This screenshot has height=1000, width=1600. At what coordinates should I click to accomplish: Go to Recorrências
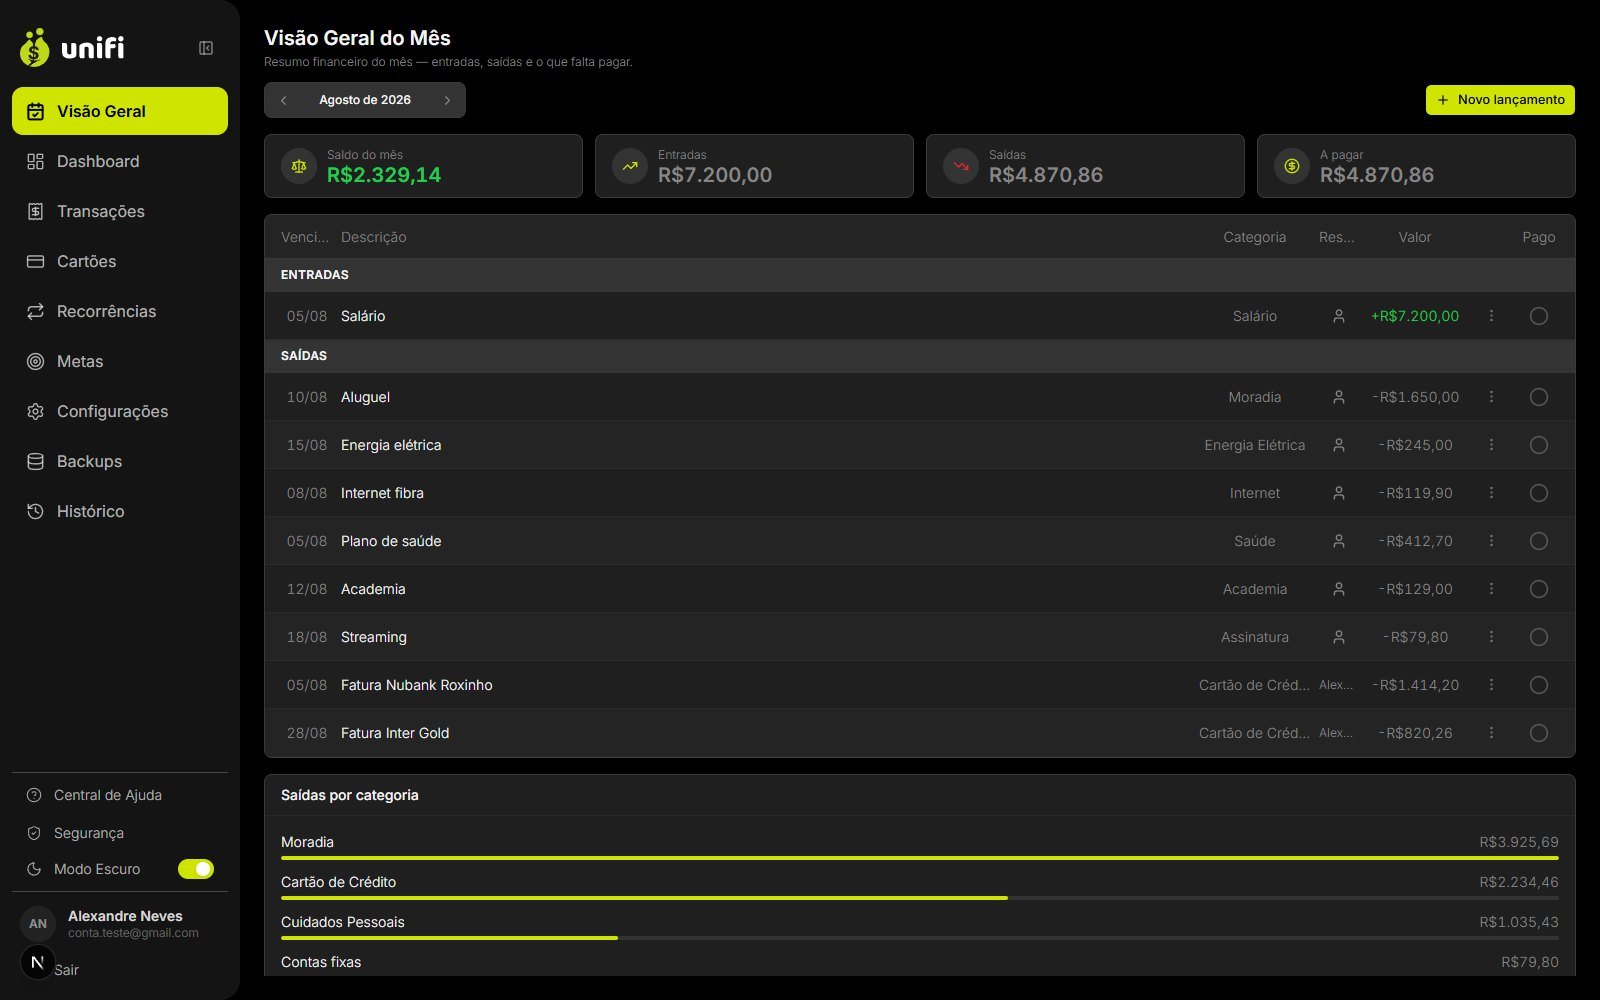(x=120, y=311)
